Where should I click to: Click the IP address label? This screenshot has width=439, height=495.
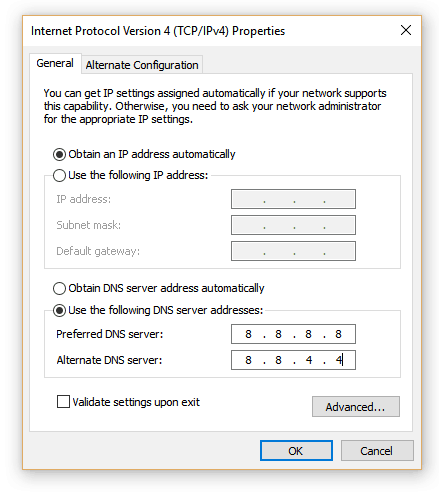point(83,199)
